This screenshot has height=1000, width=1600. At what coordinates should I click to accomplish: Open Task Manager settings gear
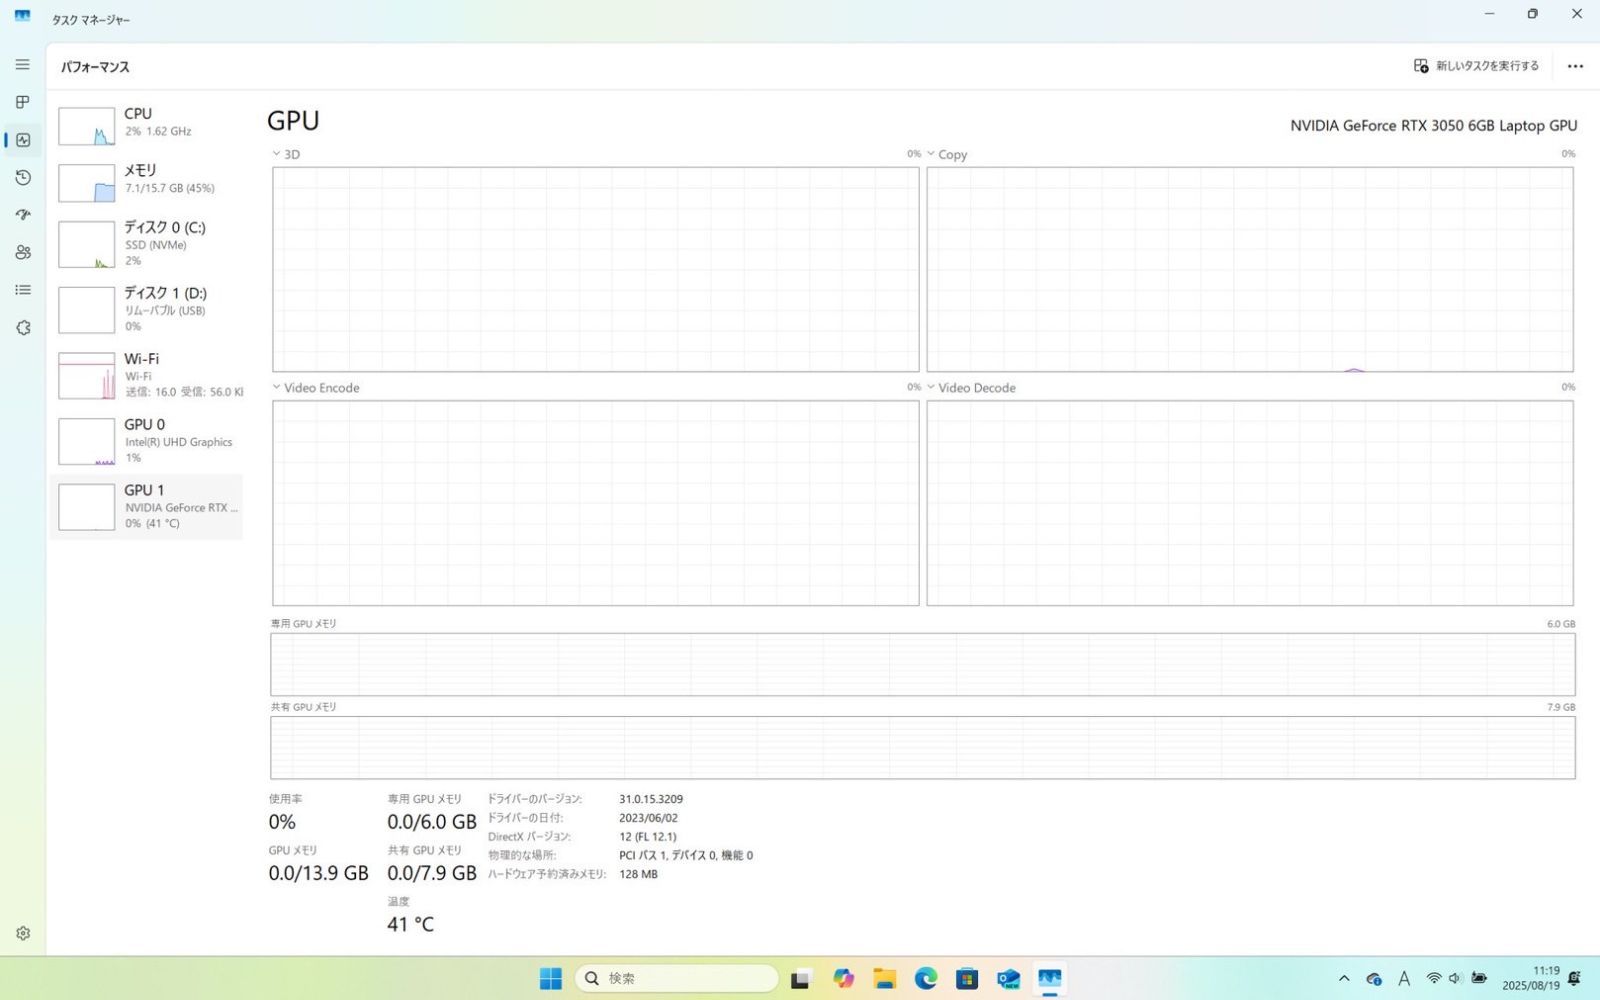click(x=22, y=933)
